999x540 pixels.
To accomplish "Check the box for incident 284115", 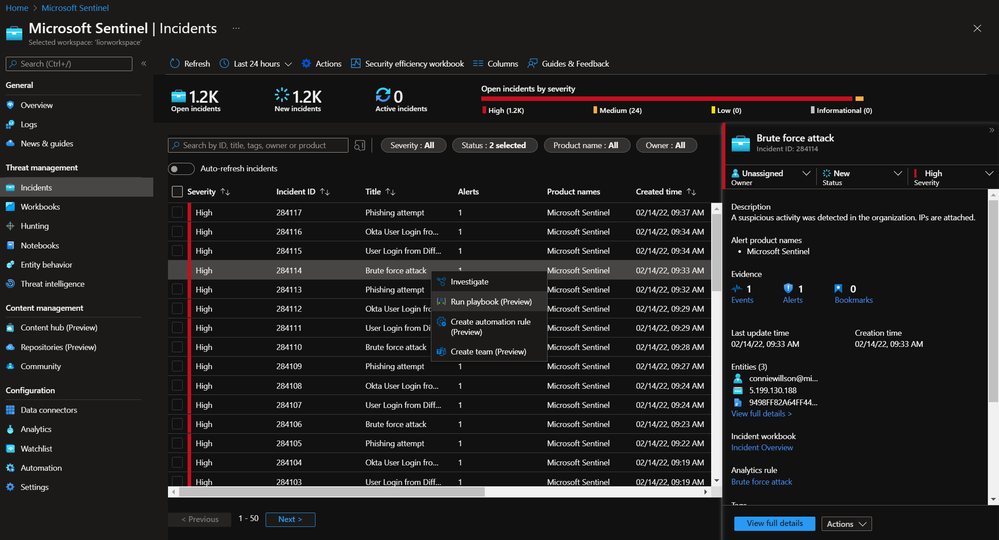I will point(177,251).
